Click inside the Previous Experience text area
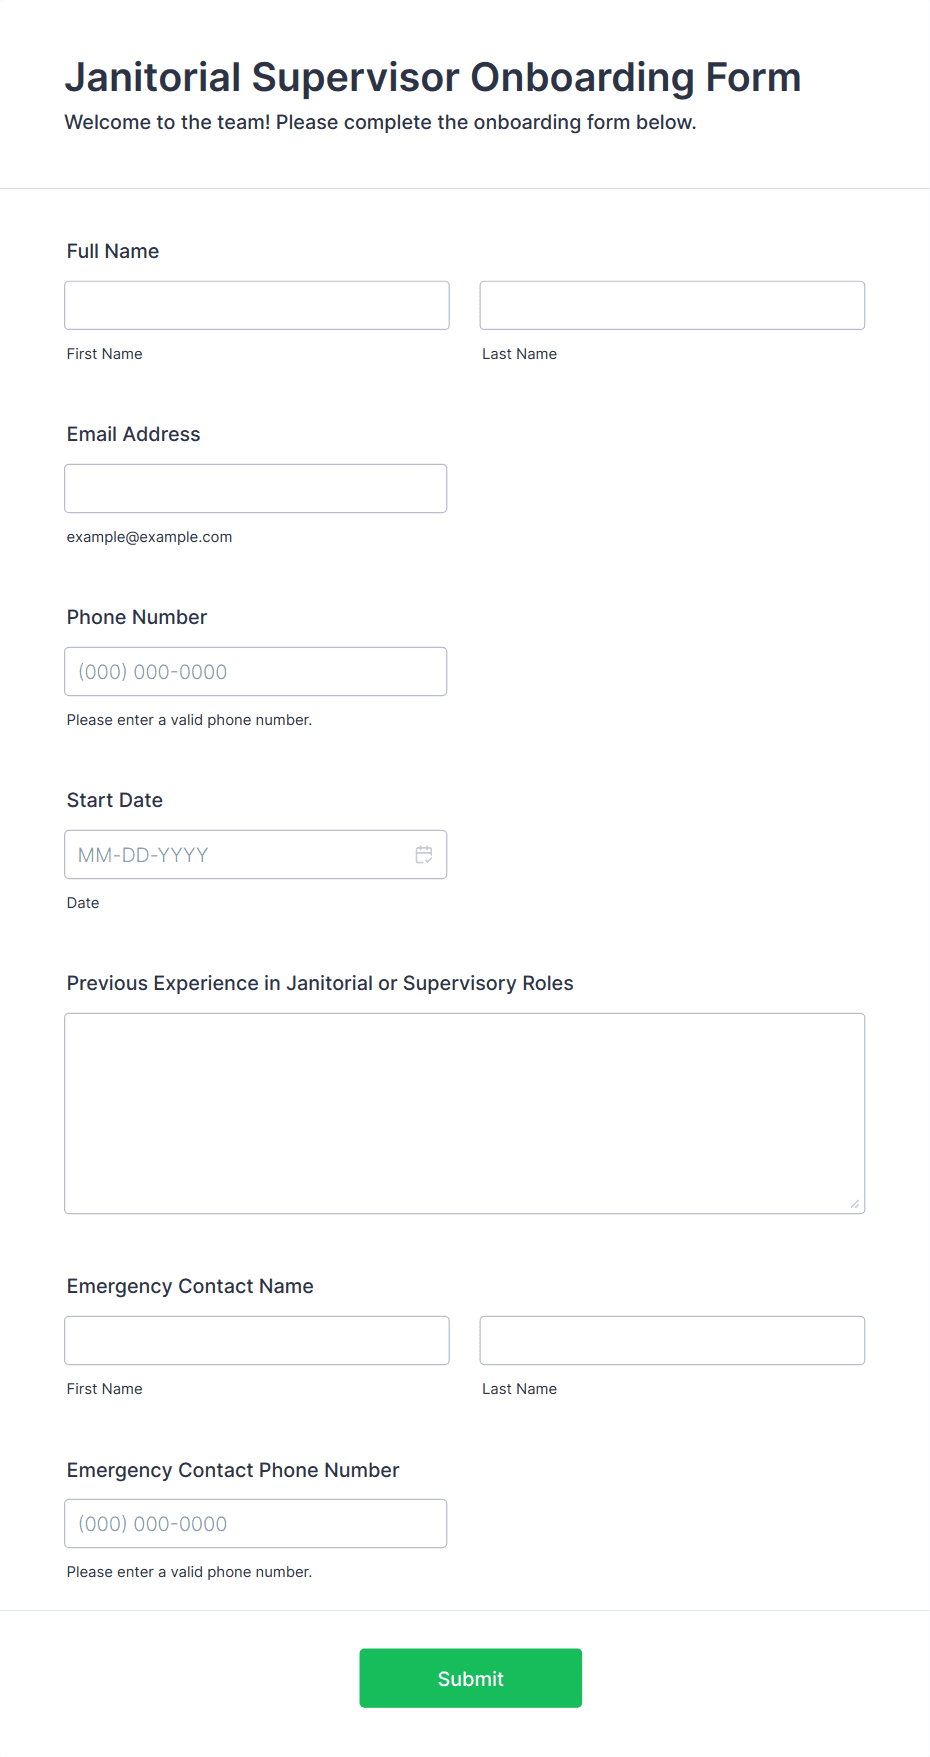Viewport: 930px width, 1757px height. coord(465,1113)
